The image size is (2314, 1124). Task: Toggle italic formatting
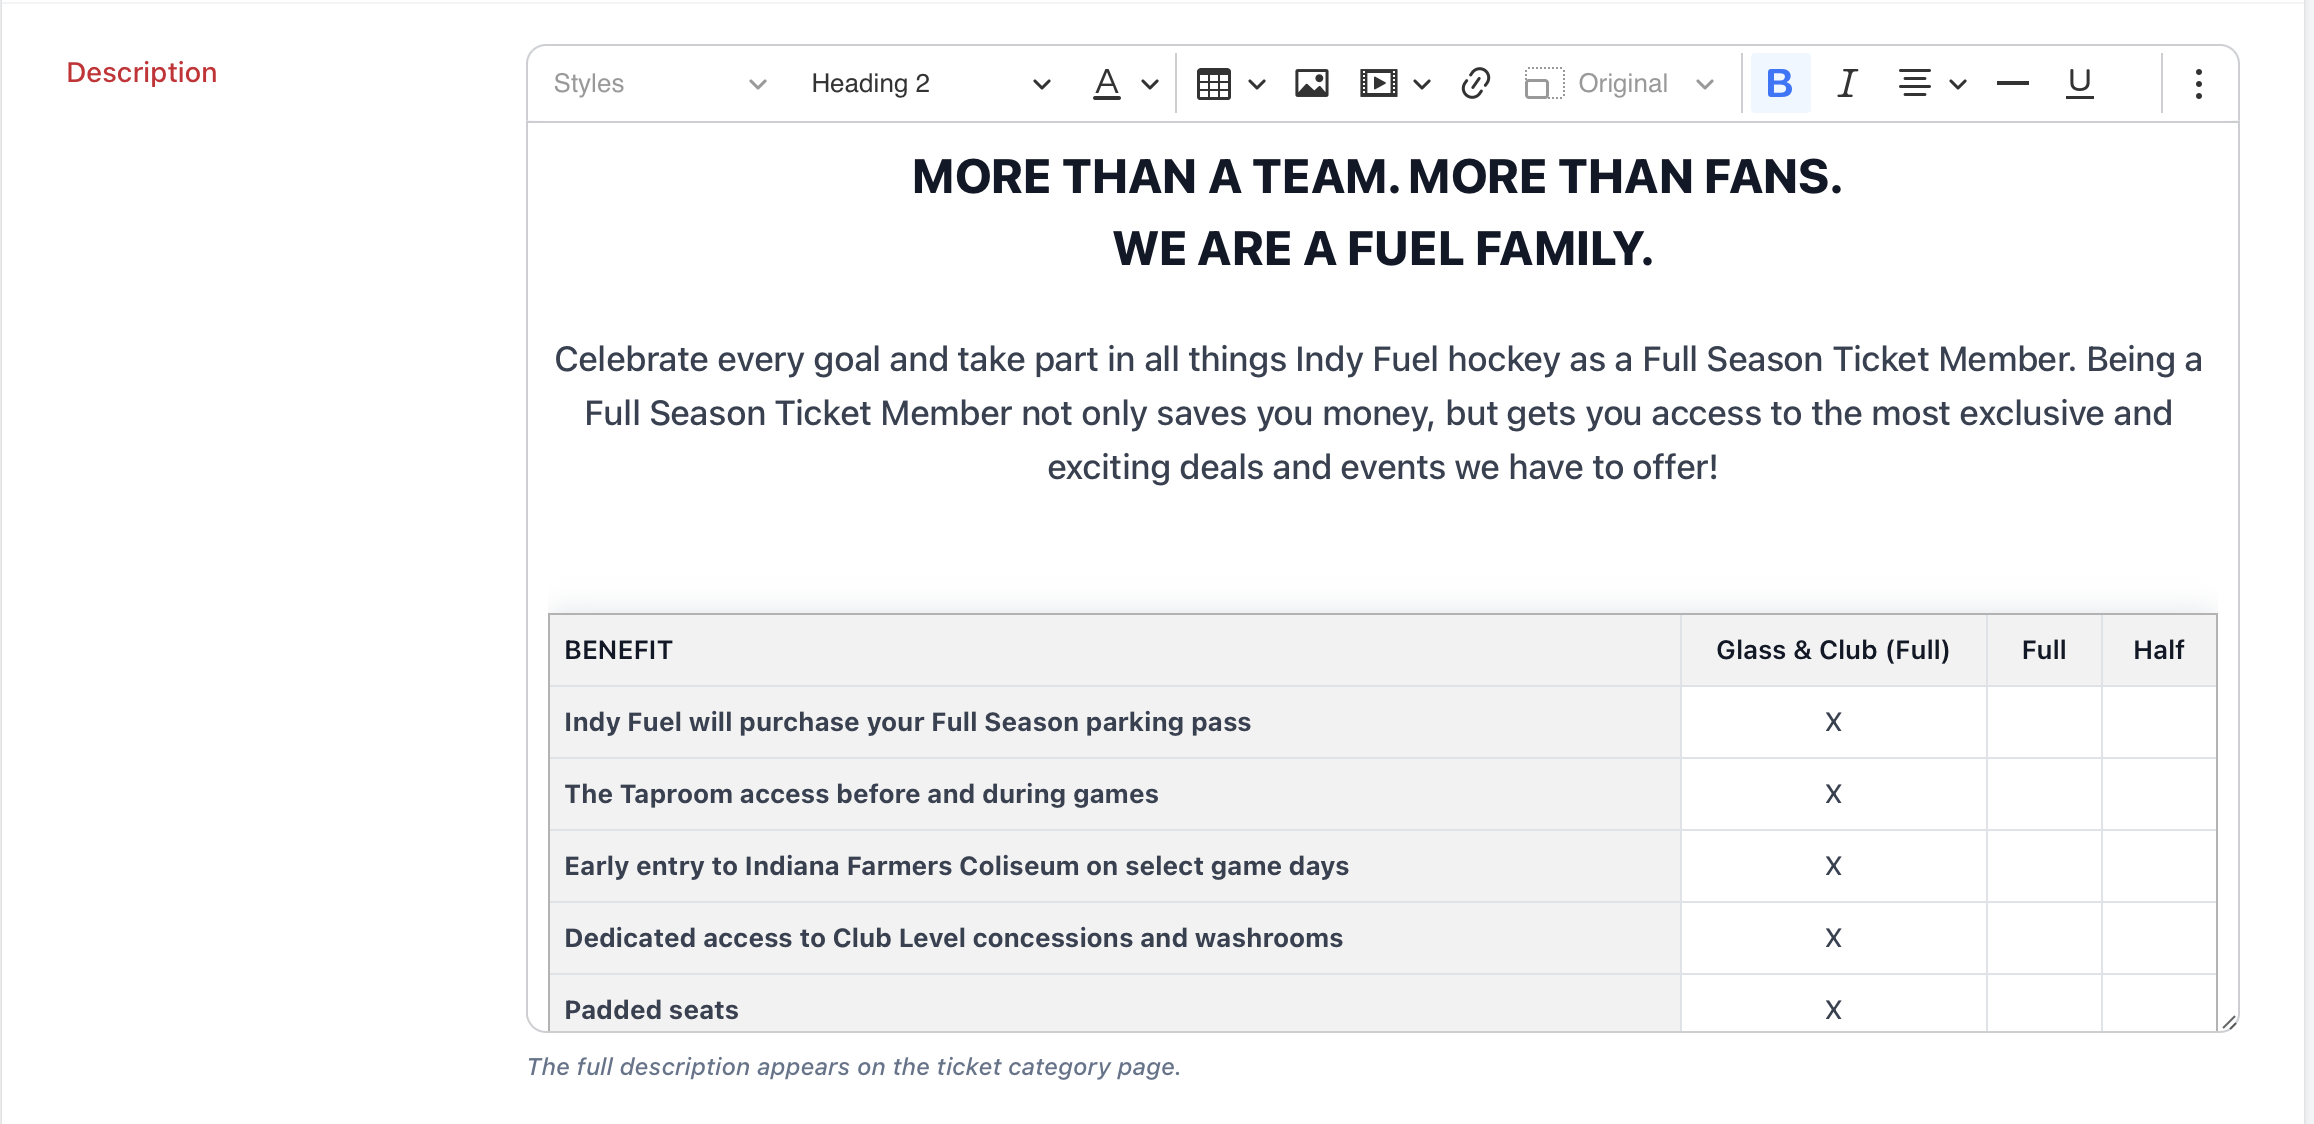pos(1847,83)
